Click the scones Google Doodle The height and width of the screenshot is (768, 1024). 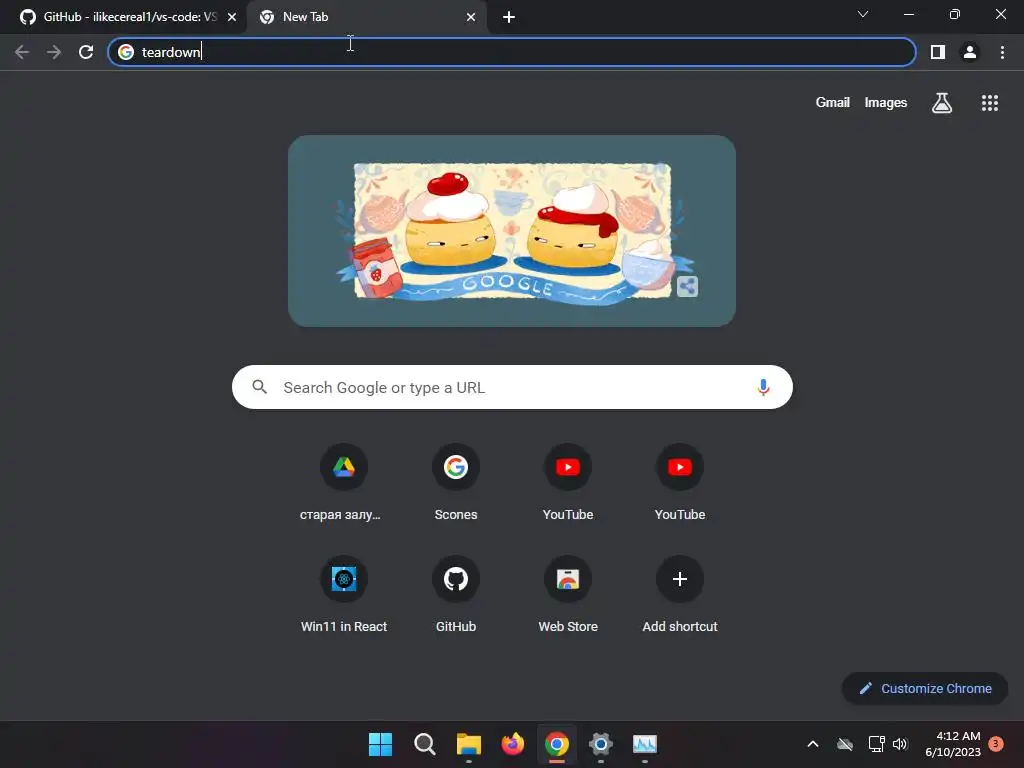(511, 231)
